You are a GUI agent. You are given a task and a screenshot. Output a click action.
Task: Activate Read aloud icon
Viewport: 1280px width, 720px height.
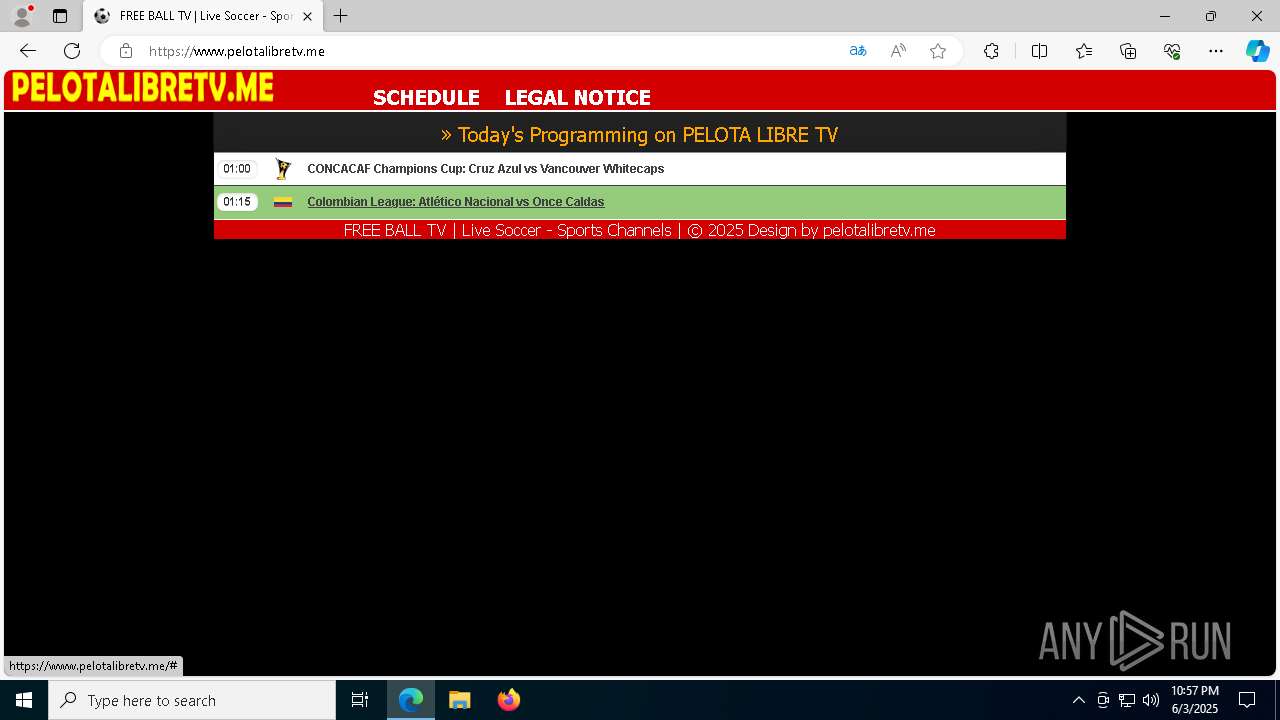(x=898, y=51)
